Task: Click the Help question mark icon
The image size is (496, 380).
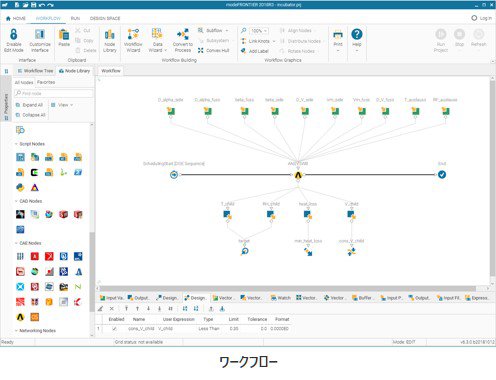Action: tap(357, 34)
